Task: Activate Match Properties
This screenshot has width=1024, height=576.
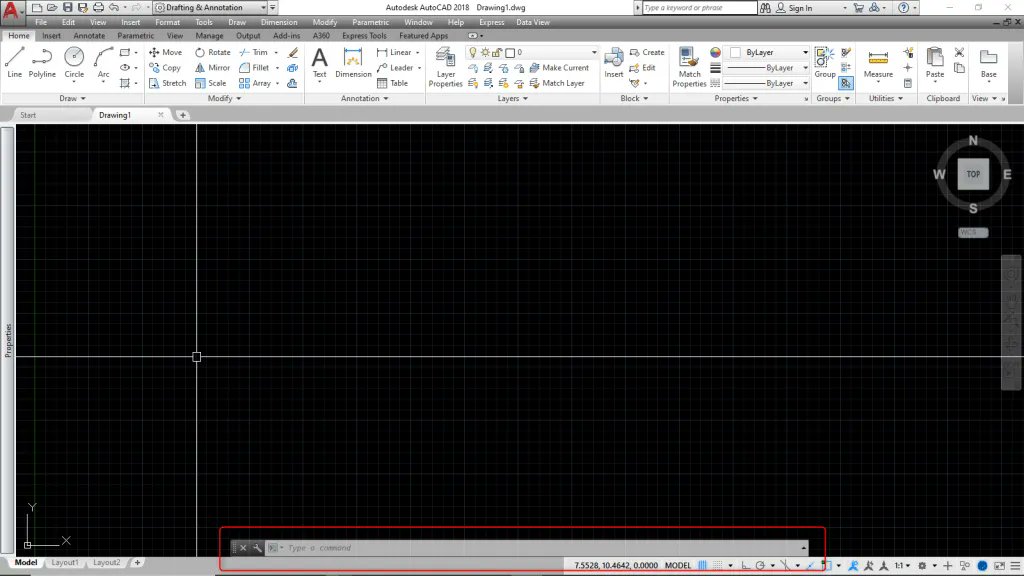Action: click(x=689, y=67)
